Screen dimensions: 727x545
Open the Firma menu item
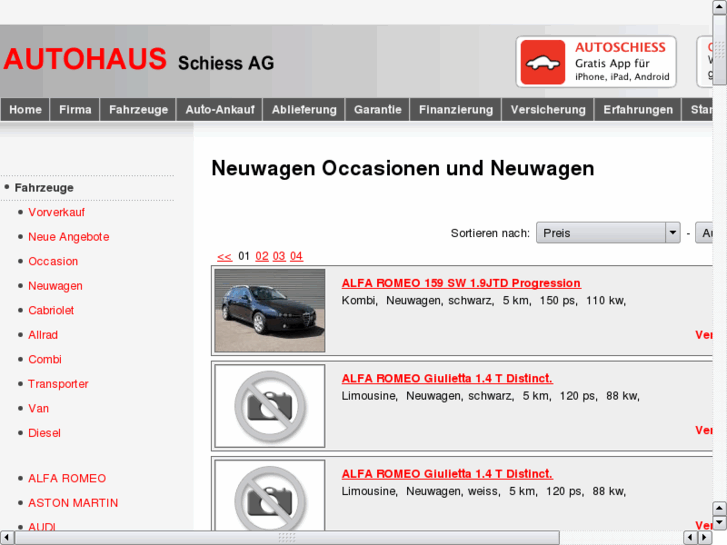[75, 109]
